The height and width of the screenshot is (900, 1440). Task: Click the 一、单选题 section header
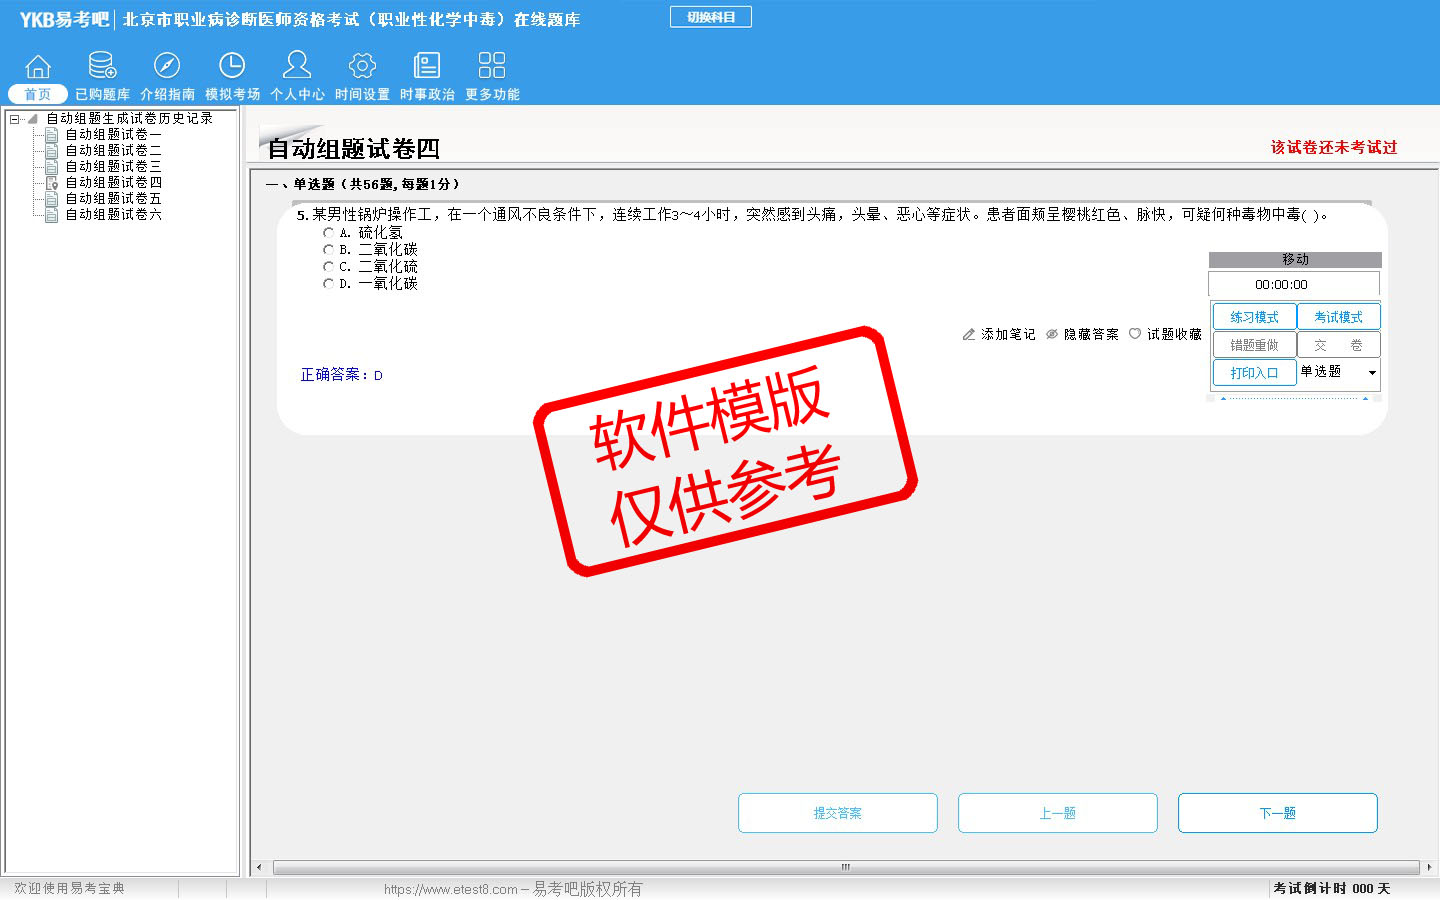pyautogui.click(x=363, y=184)
